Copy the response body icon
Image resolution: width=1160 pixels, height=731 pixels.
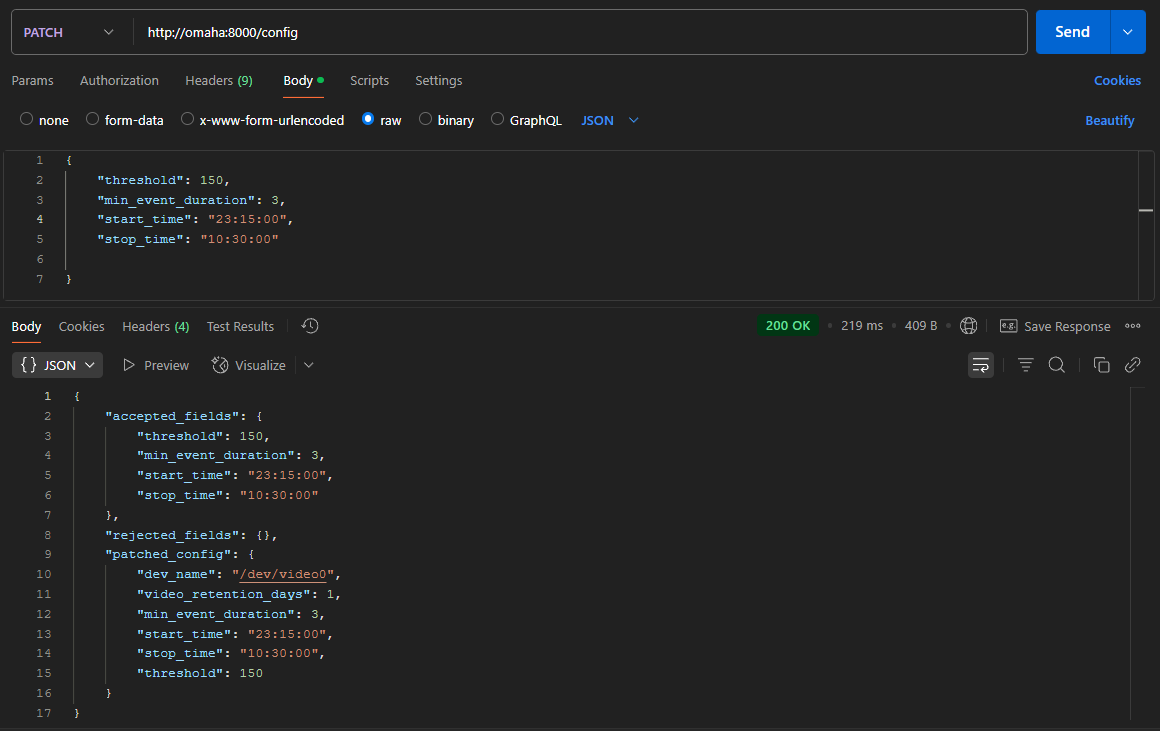1101,365
